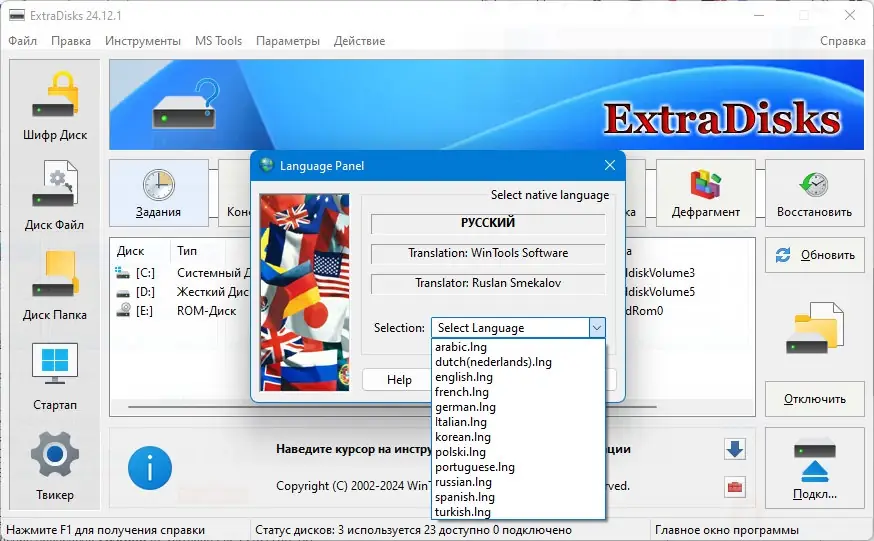Open the Диск Папка tool
The height and width of the screenshot is (541, 874).
[x=55, y=285]
